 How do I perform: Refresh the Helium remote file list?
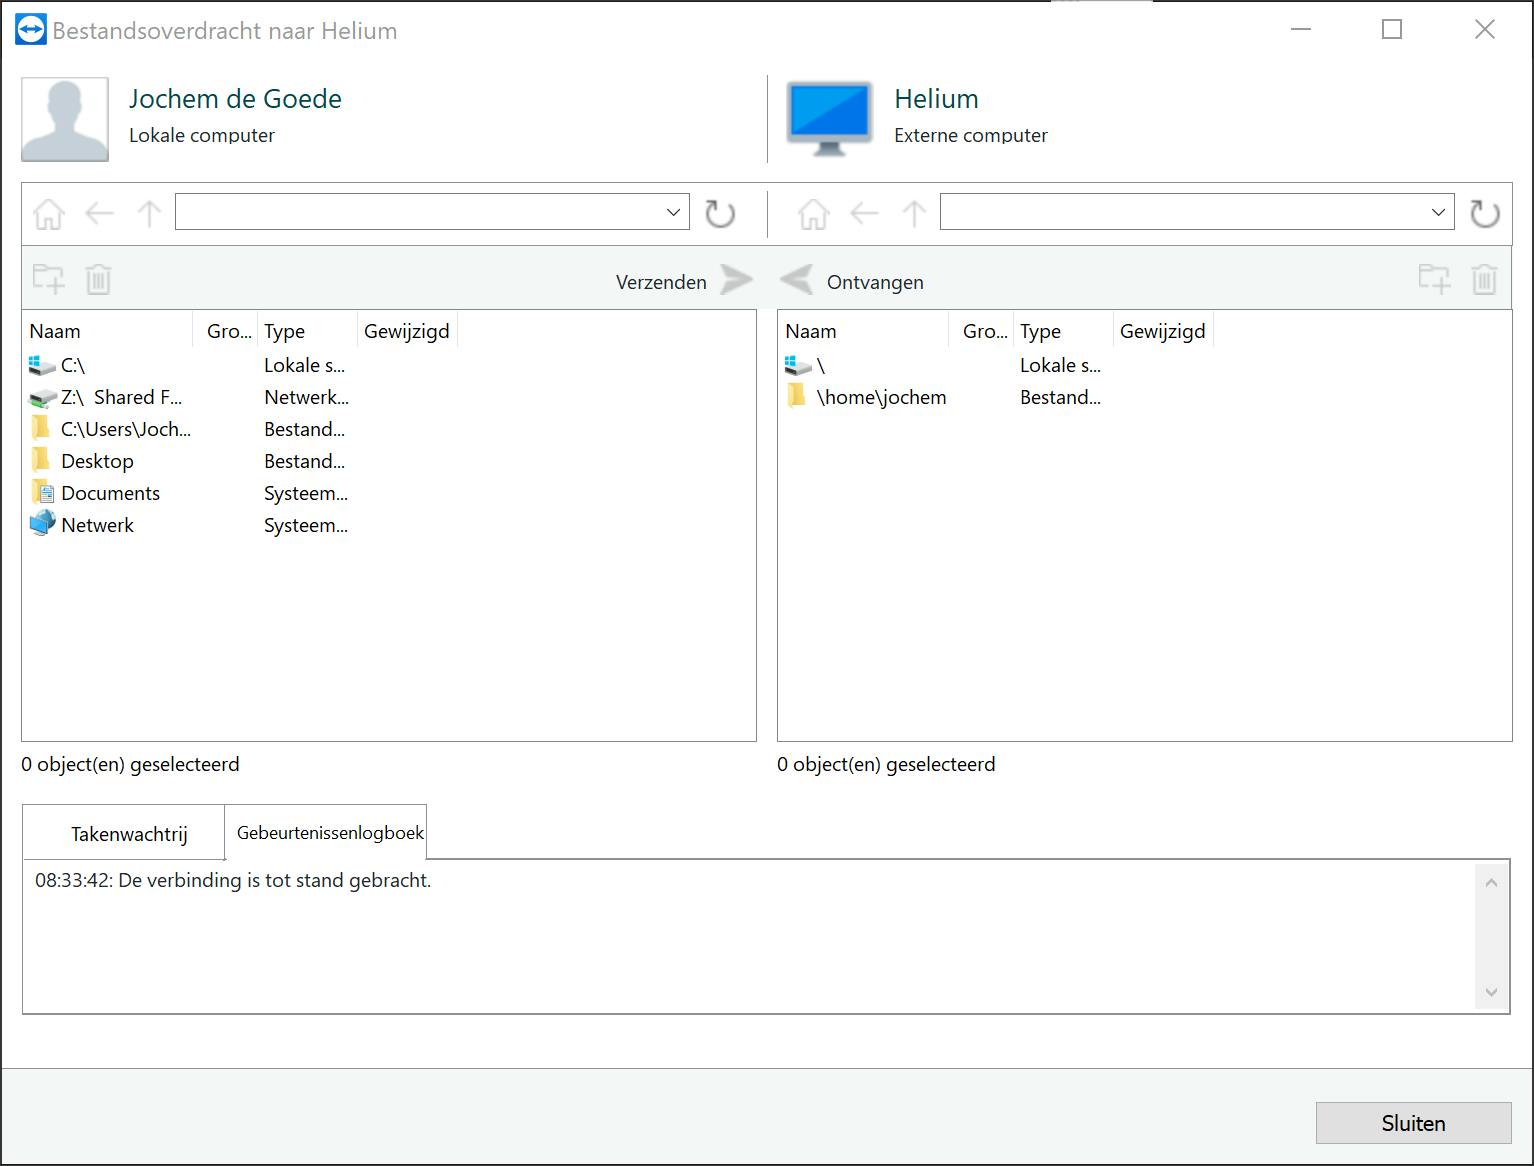1484,213
